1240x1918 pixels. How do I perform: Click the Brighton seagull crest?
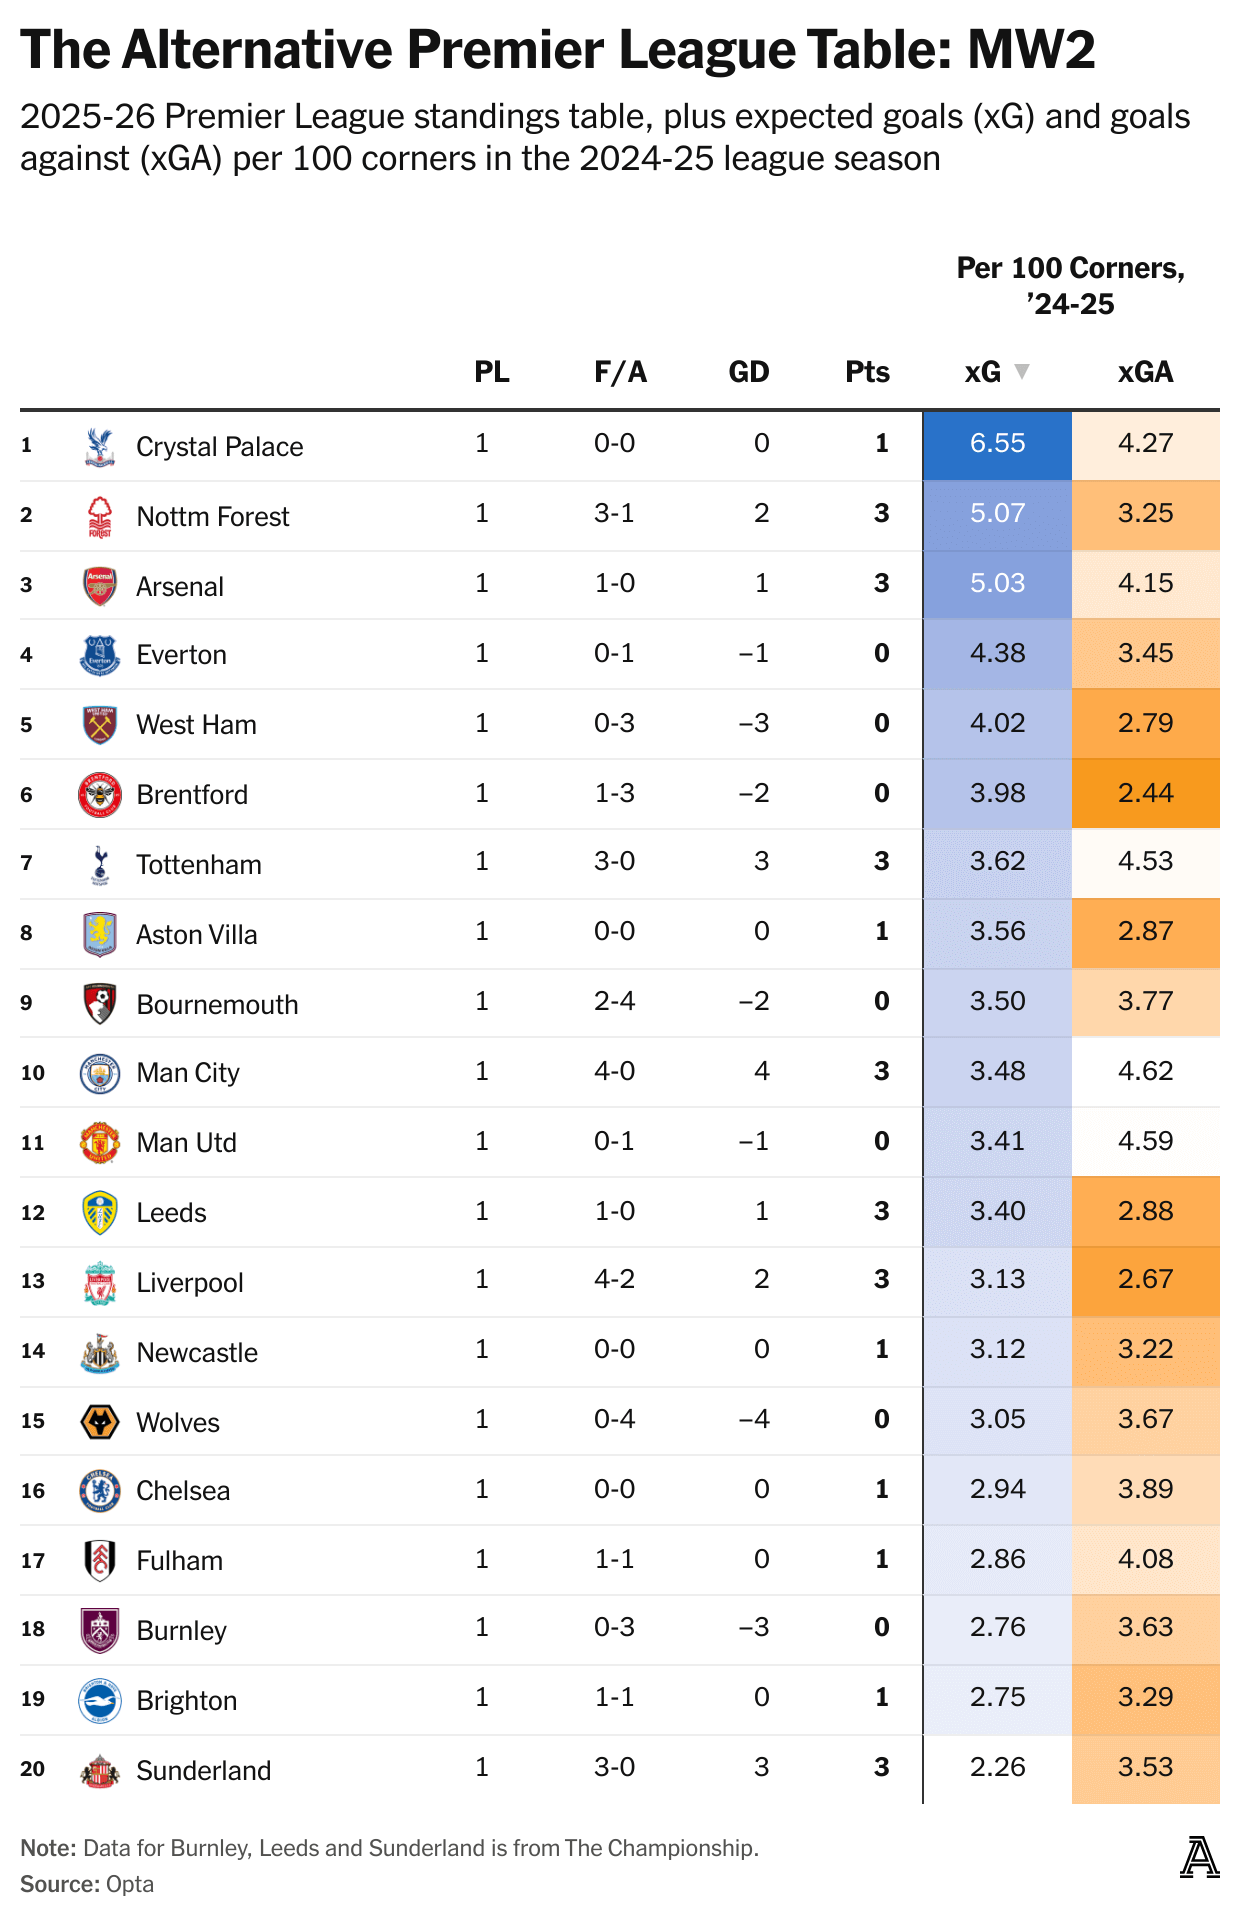click(x=99, y=1700)
